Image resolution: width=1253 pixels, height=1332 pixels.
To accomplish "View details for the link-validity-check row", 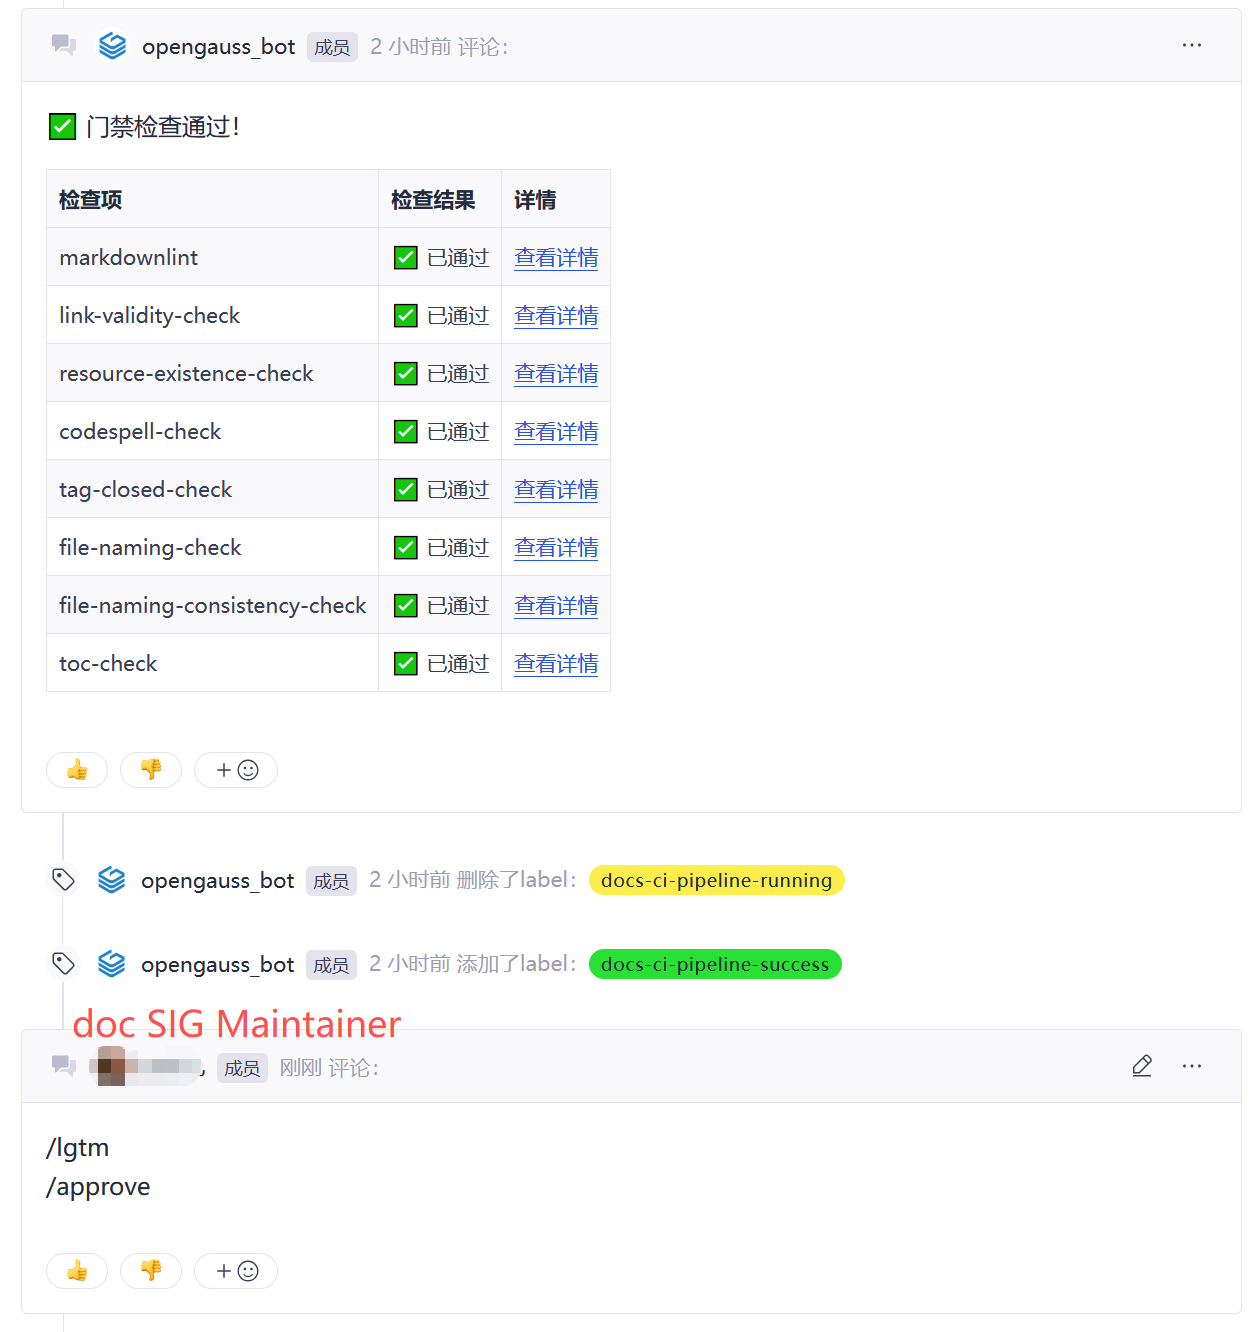I will (556, 316).
